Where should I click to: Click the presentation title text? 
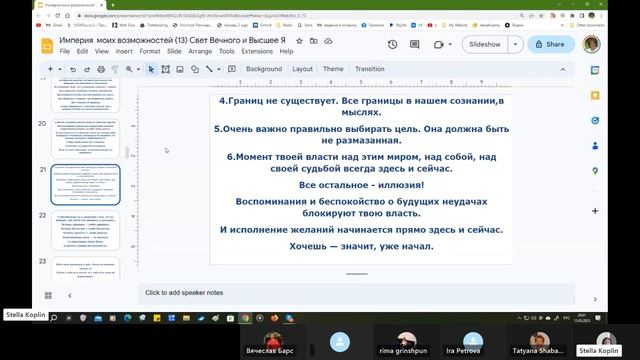coord(172,40)
